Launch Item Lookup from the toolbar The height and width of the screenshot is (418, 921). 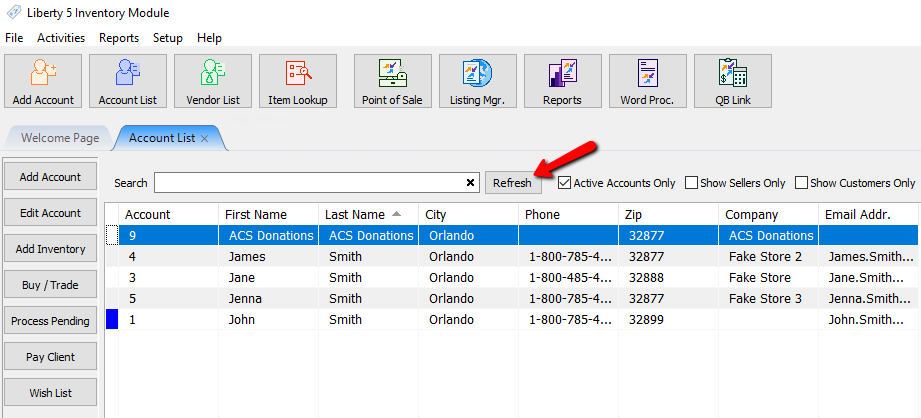(298, 81)
